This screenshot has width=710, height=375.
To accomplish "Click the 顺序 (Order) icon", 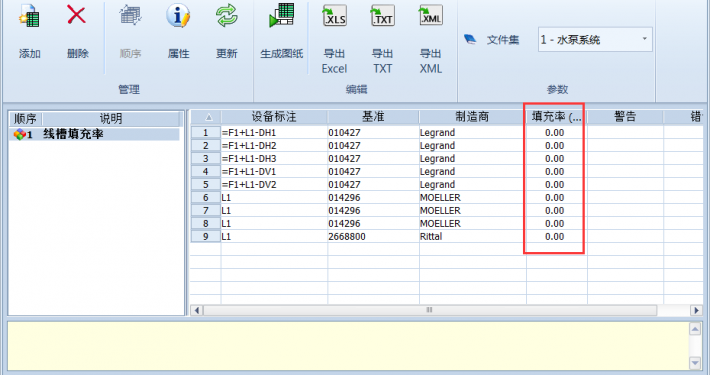I will tap(130, 15).
